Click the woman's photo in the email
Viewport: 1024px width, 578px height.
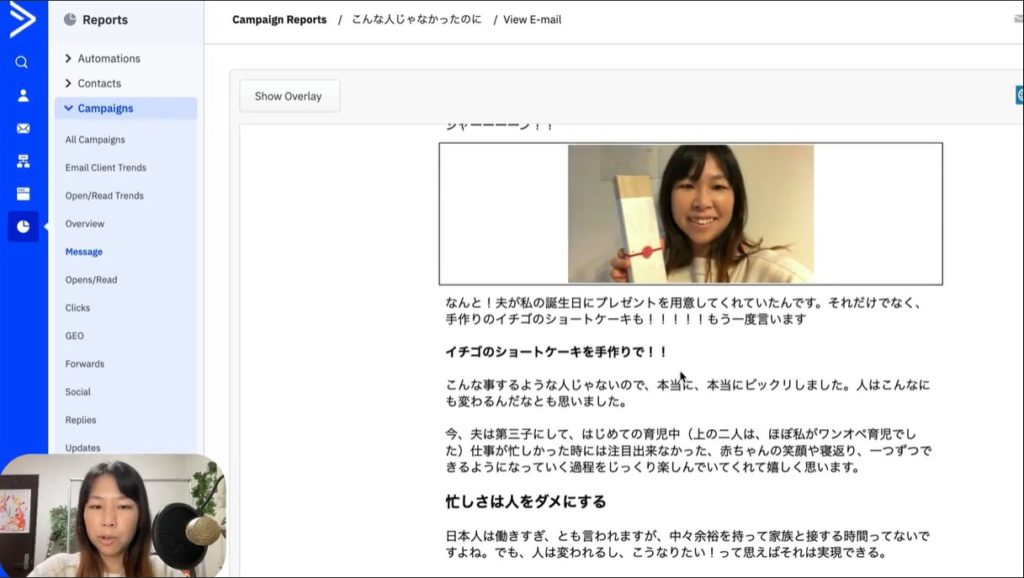click(x=690, y=214)
